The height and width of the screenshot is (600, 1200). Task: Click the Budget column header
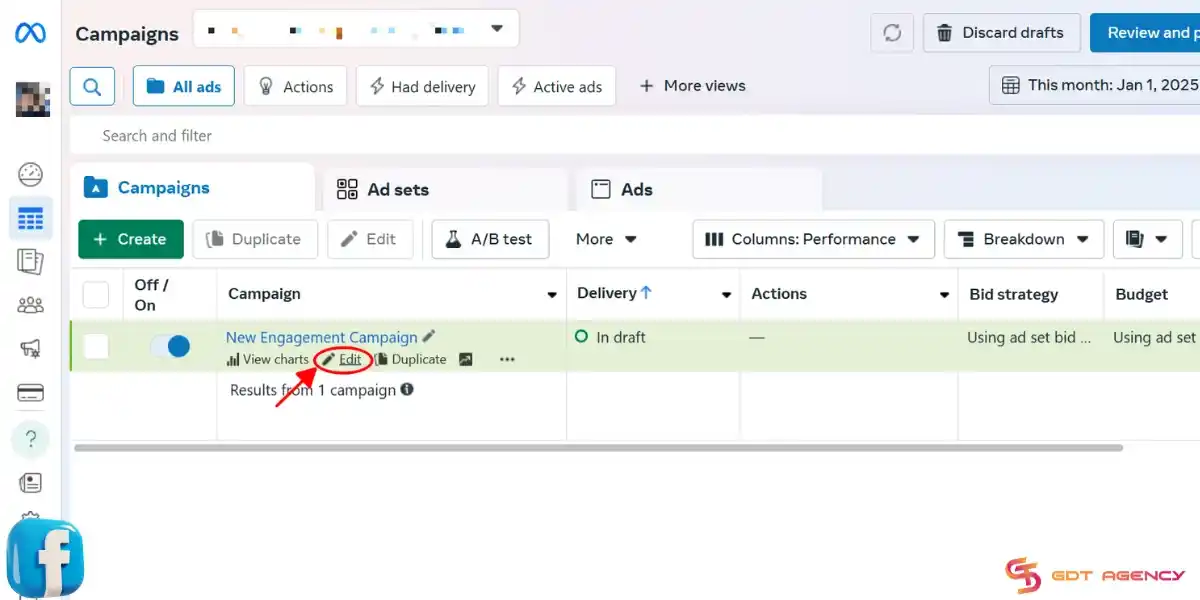point(1142,294)
